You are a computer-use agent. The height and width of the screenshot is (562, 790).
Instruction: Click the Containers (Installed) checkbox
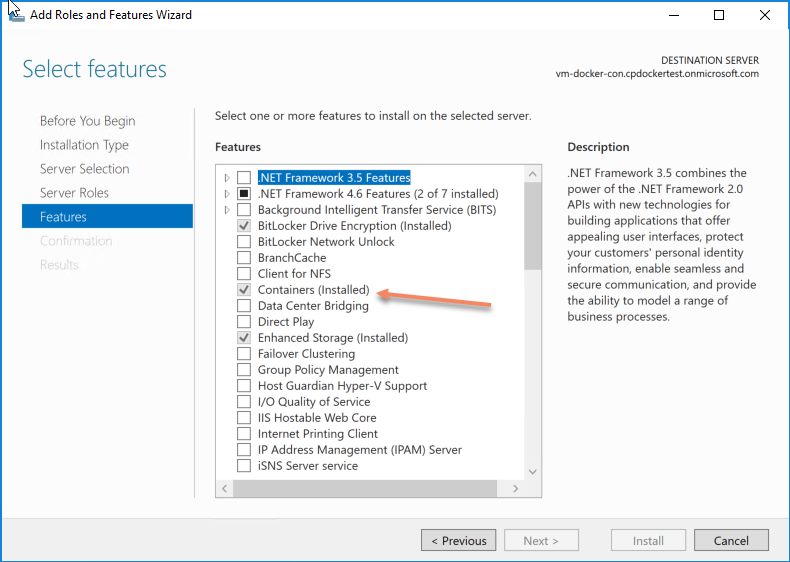[x=244, y=290]
